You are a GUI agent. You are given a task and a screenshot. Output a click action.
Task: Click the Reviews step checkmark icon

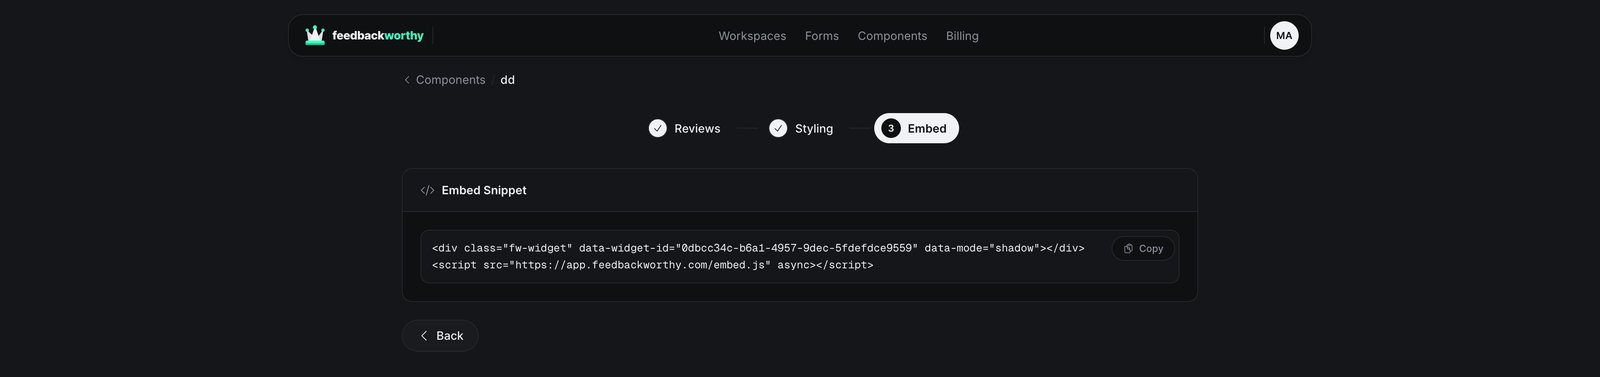(657, 128)
